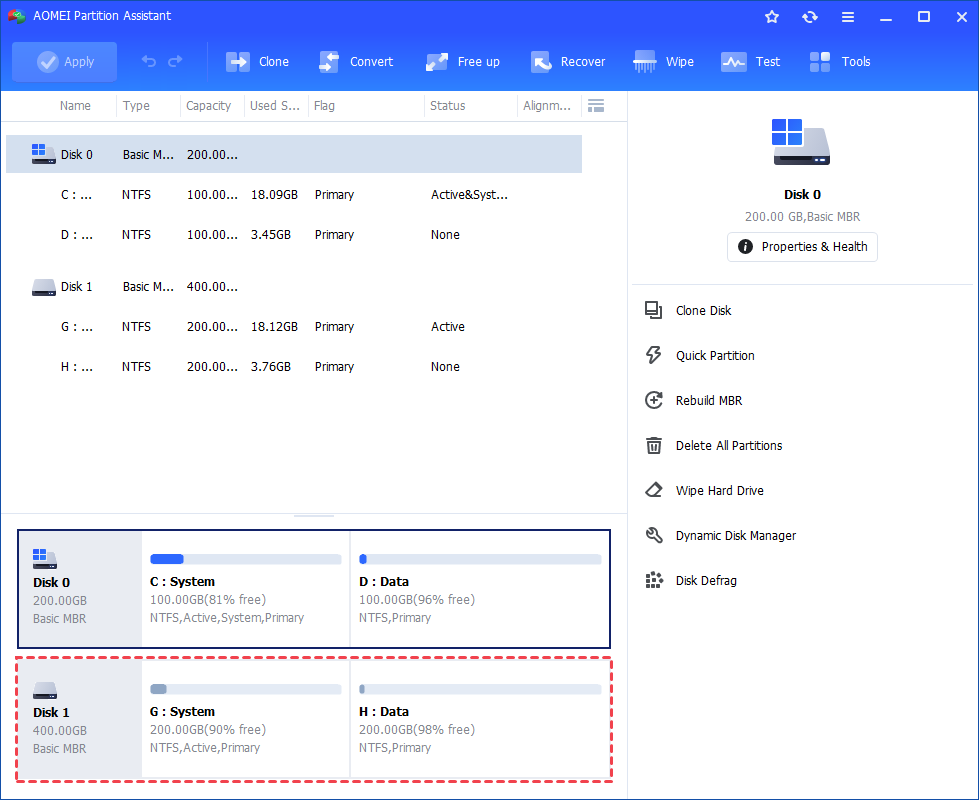Sort by the Capacity column header
The width and height of the screenshot is (979, 800).
coord(209,106)
